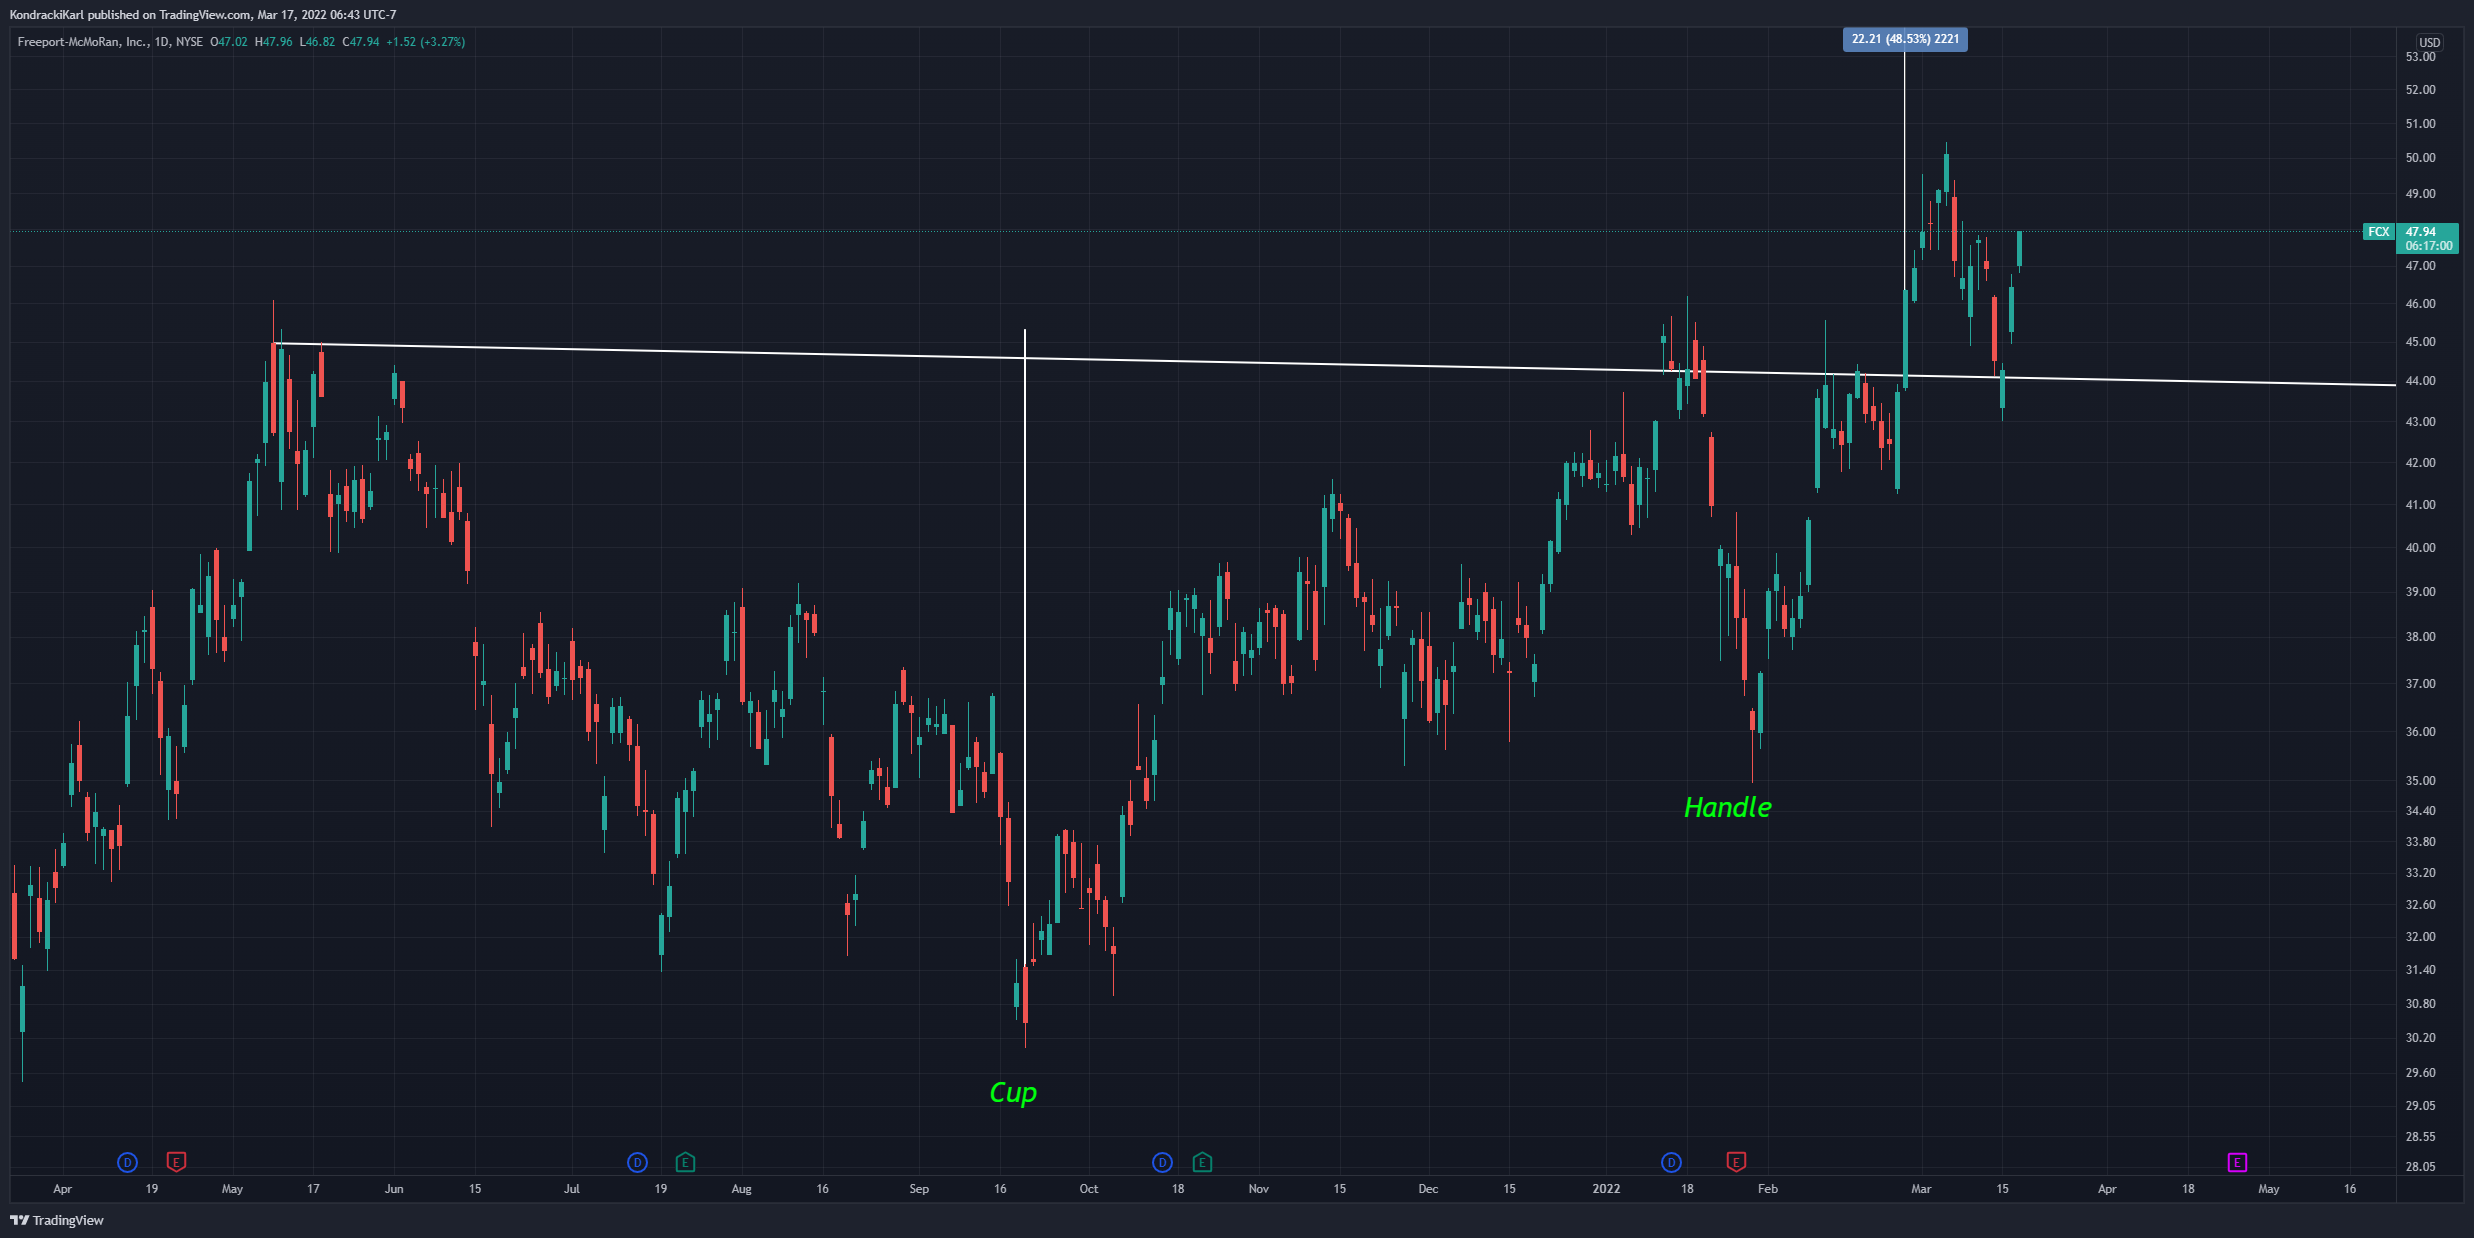This screenshot has height=1238, width=2474.
Task: Click the red April 2021 earnings E marker
Action: tap(176, 1162)
